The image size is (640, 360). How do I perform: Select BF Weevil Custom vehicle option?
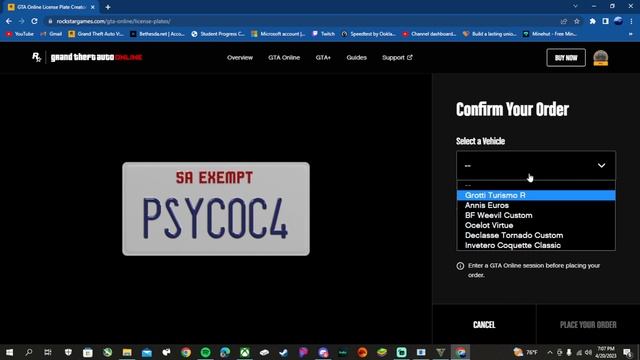tap(536, 215)
